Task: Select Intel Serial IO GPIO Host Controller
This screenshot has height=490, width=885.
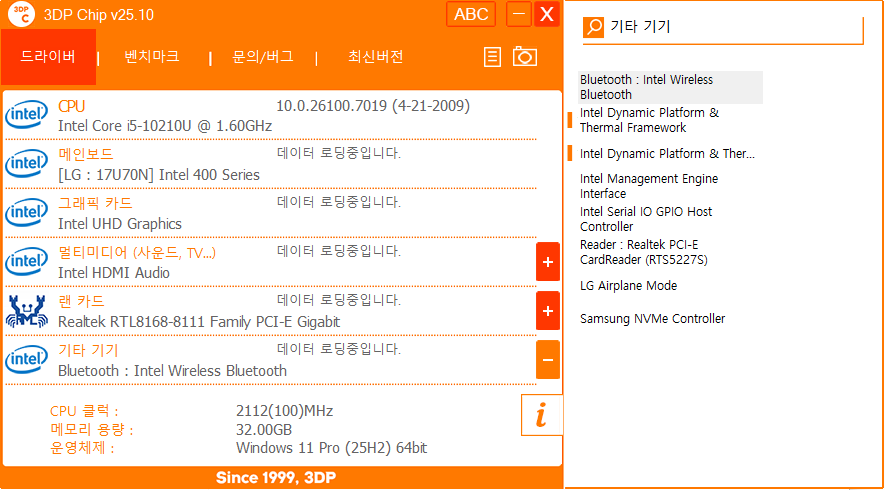Action: click(646, 219)
